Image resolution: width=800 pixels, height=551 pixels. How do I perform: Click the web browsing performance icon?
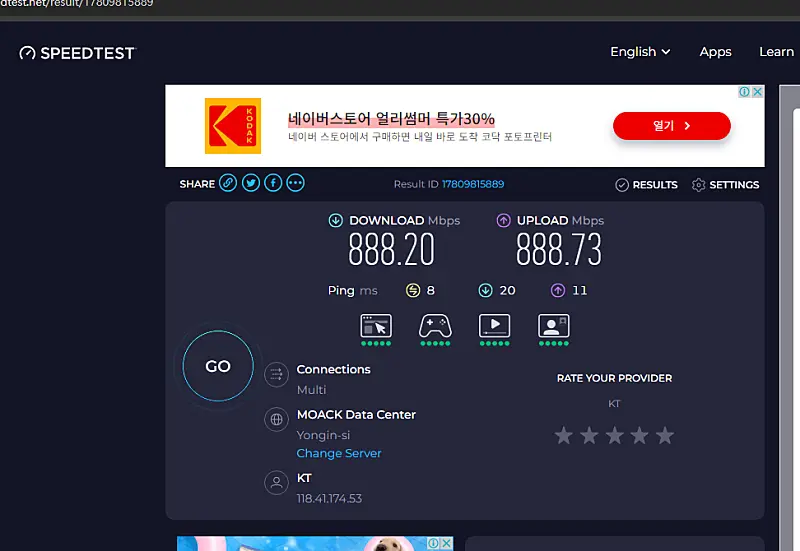coord(376,326)
